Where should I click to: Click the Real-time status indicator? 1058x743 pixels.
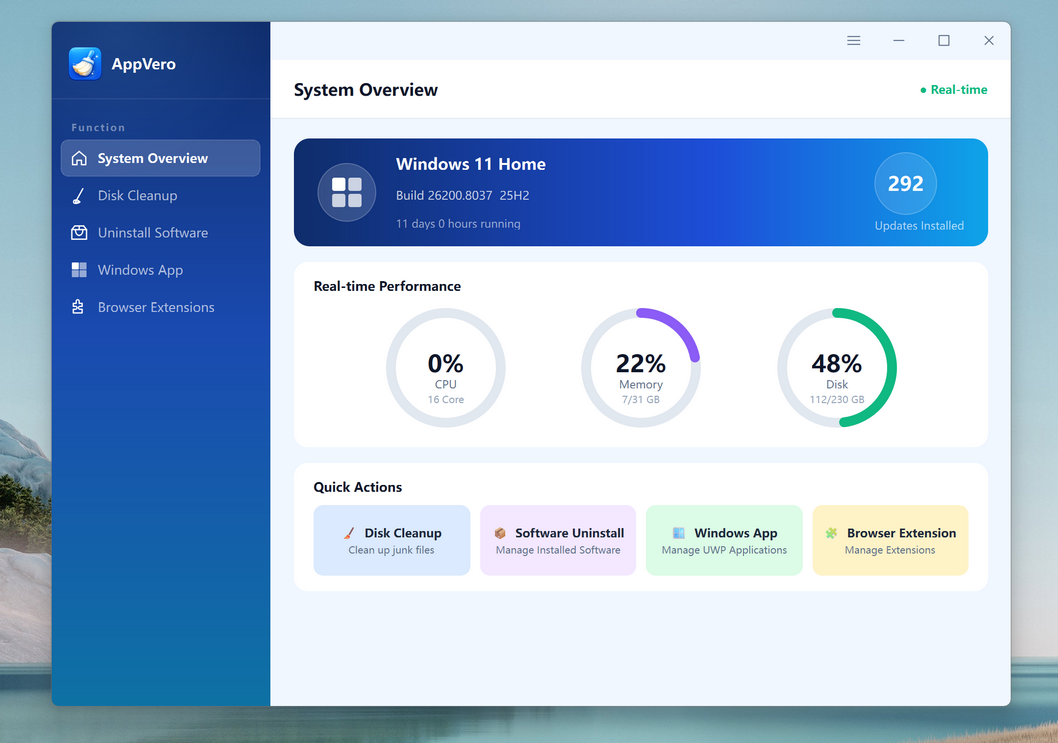coord(954,90)
